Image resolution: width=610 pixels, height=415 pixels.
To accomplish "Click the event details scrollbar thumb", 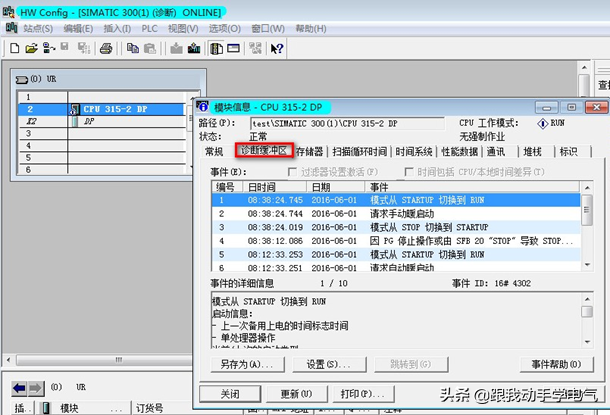I will 587,312.
